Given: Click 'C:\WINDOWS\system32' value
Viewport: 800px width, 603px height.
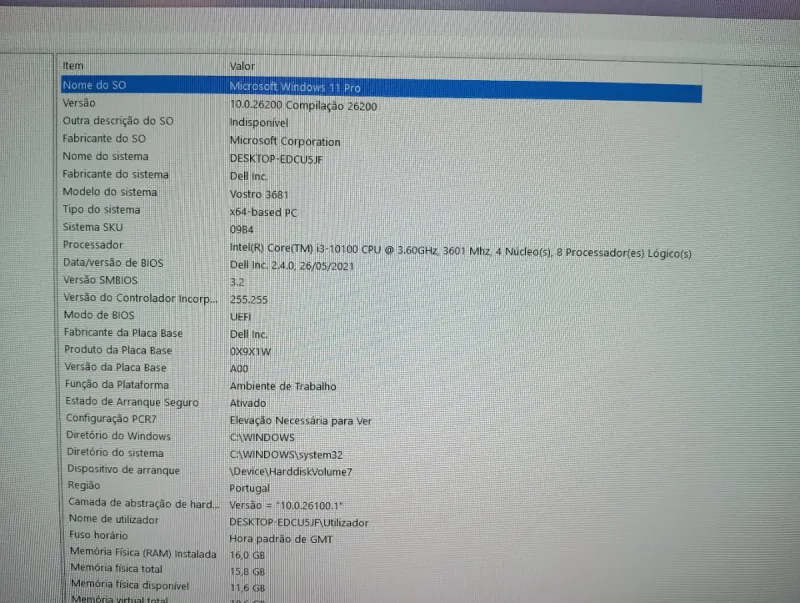Looking at the screenshot, I should (x=286, y=455).
